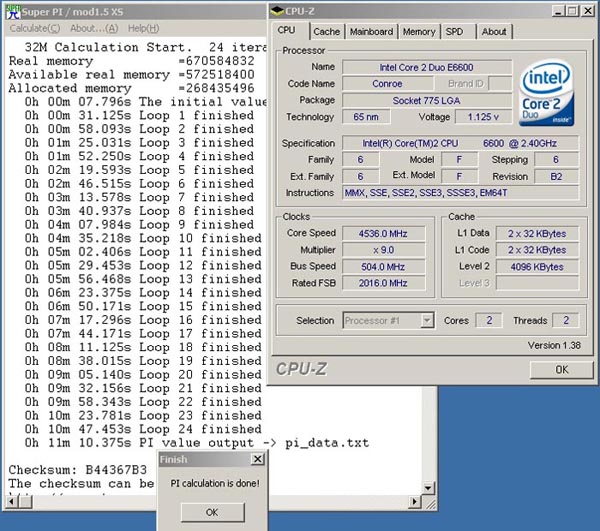The height and width of the screenshot is (531, 600).
Task: Click the Package value 'Socket 775 LGA'
Action: click(x=427, y=101)
